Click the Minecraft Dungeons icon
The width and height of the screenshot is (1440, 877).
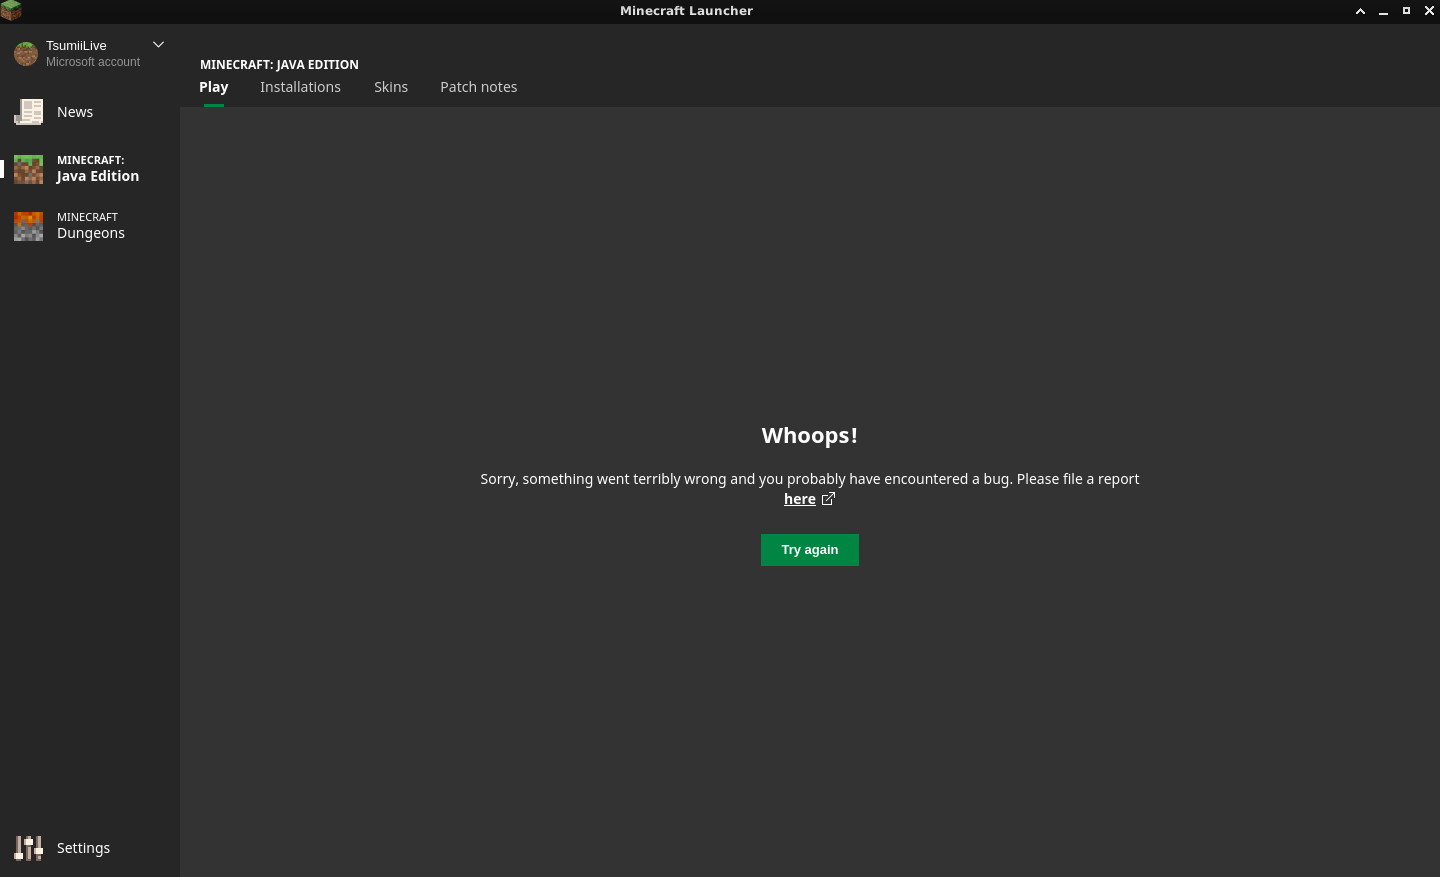click(x=28, y=226)
